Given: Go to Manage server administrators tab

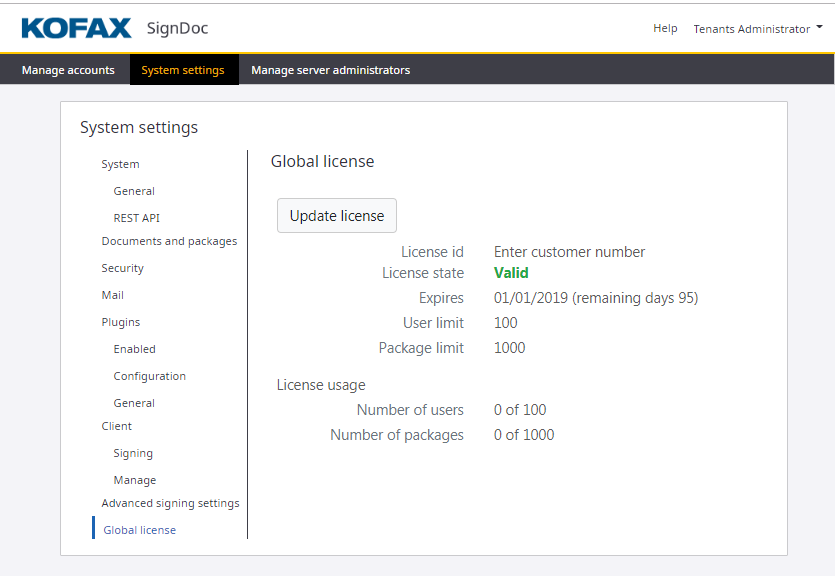Looking at the screenshot, I should click(330, 70).
